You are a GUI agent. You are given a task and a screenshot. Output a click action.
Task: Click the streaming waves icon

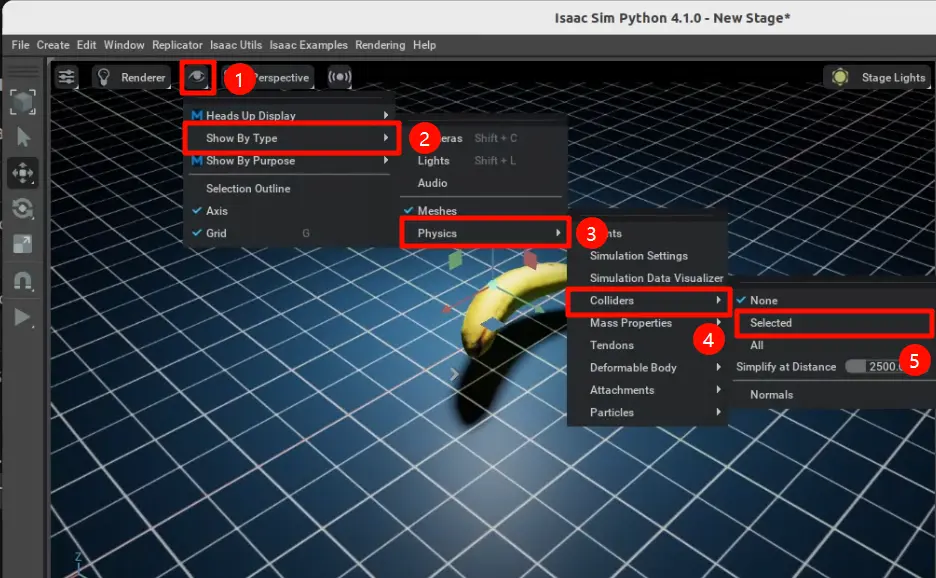(340, 77)
